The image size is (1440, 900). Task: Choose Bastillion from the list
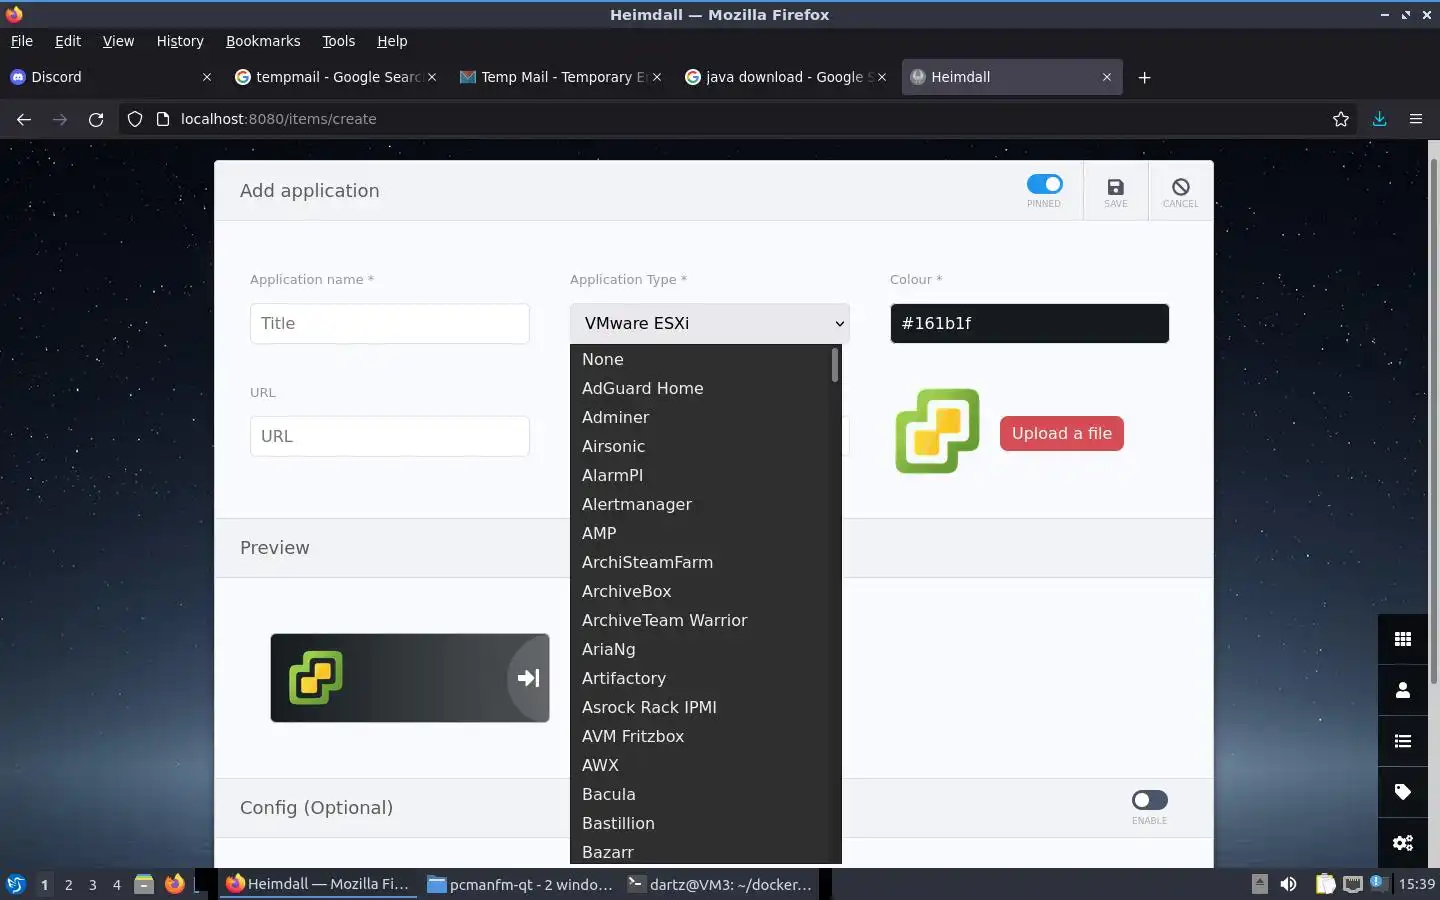pyautogui.click(x=700, y=823)
